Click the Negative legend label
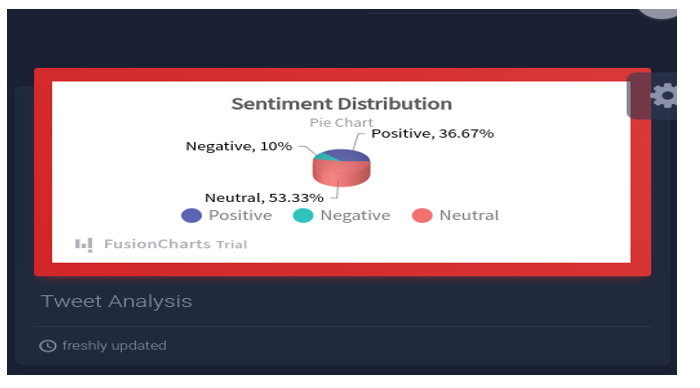 355,215
